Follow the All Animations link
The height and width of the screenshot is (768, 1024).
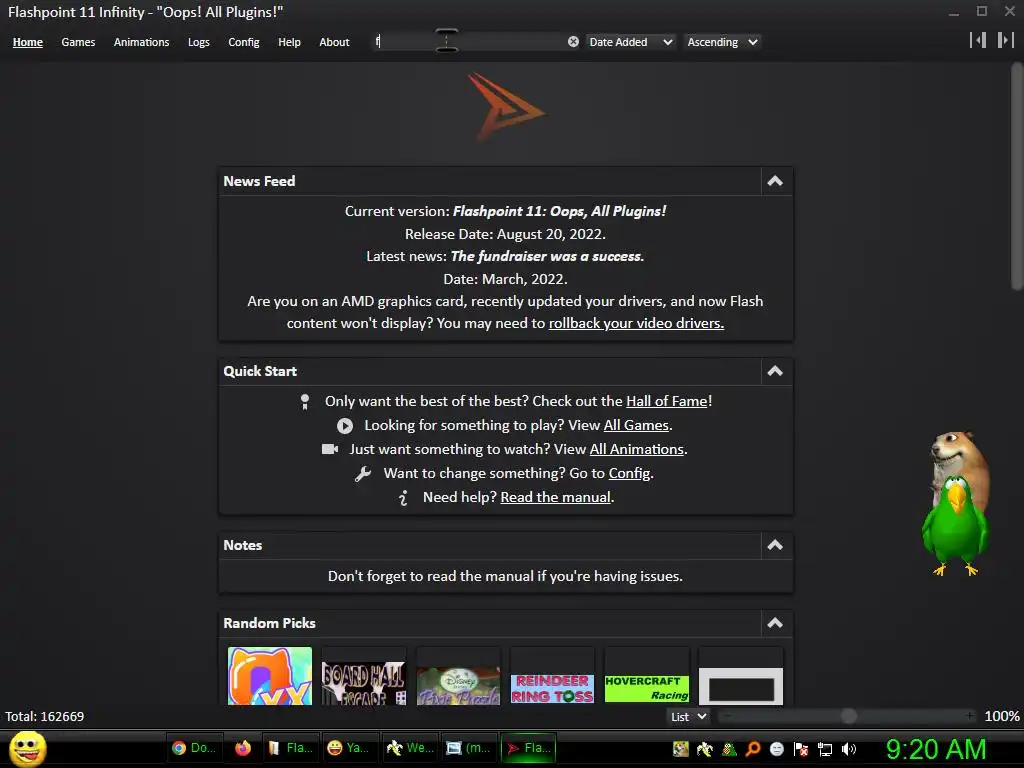pos(637,449)
